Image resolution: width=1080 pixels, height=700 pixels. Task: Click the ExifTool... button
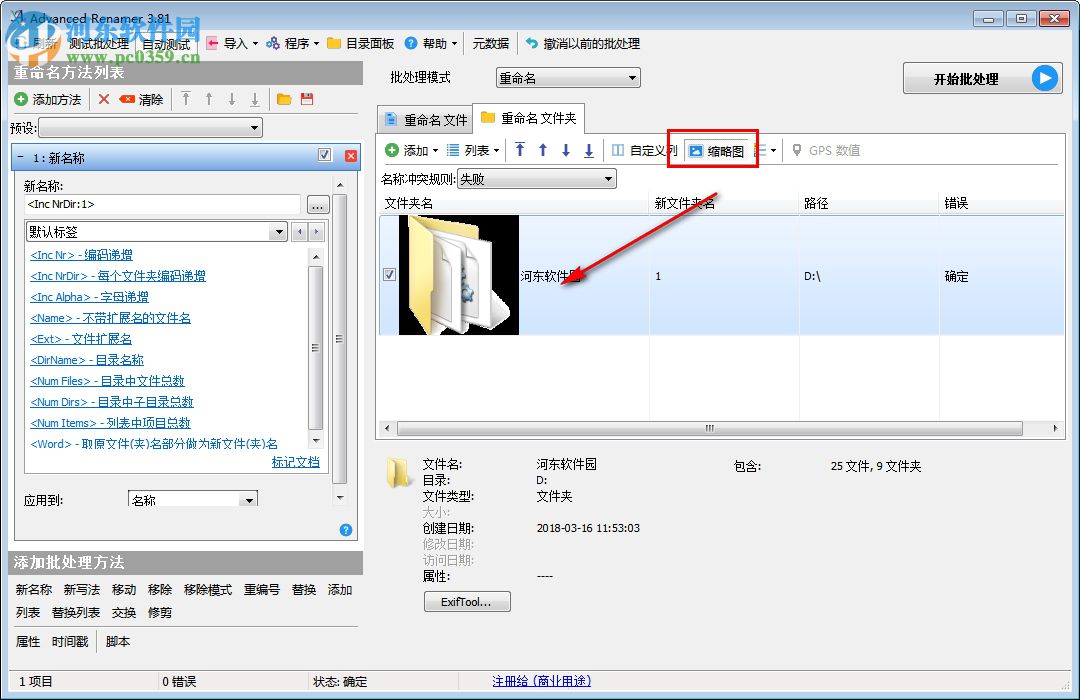tap(466, 601)
